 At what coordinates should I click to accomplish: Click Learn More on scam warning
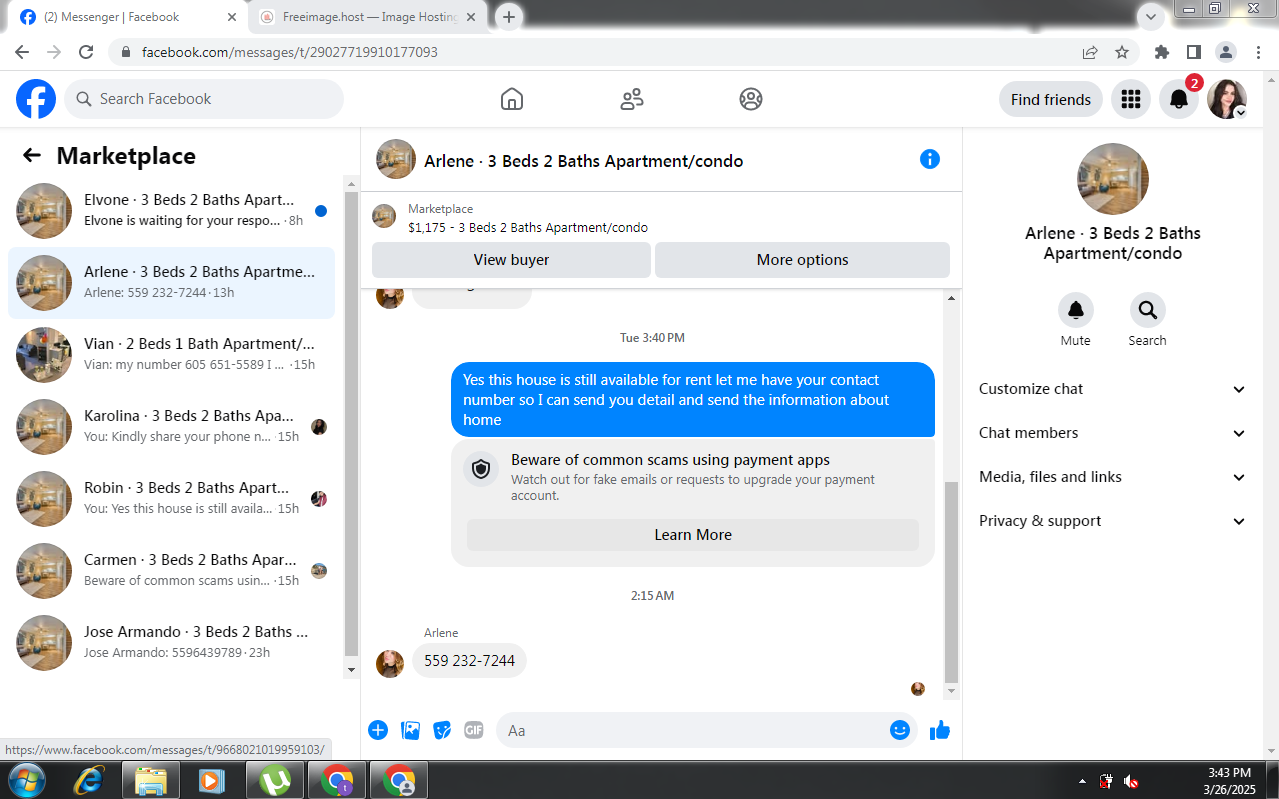pyautogui.click(x=693, y=535)
